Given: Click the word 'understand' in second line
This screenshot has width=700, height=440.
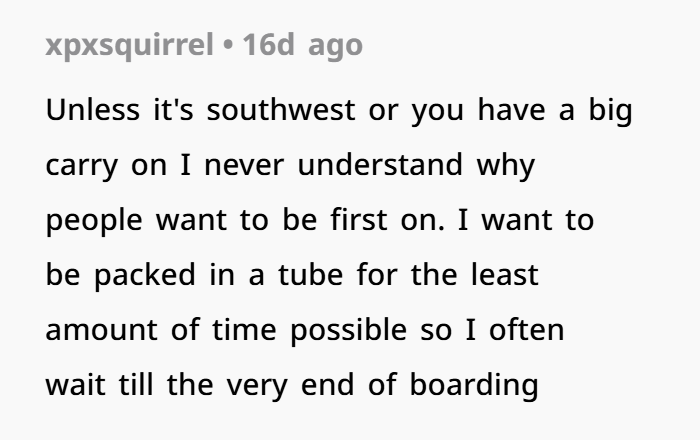Looking at the screenshot, I should point(380,165).
